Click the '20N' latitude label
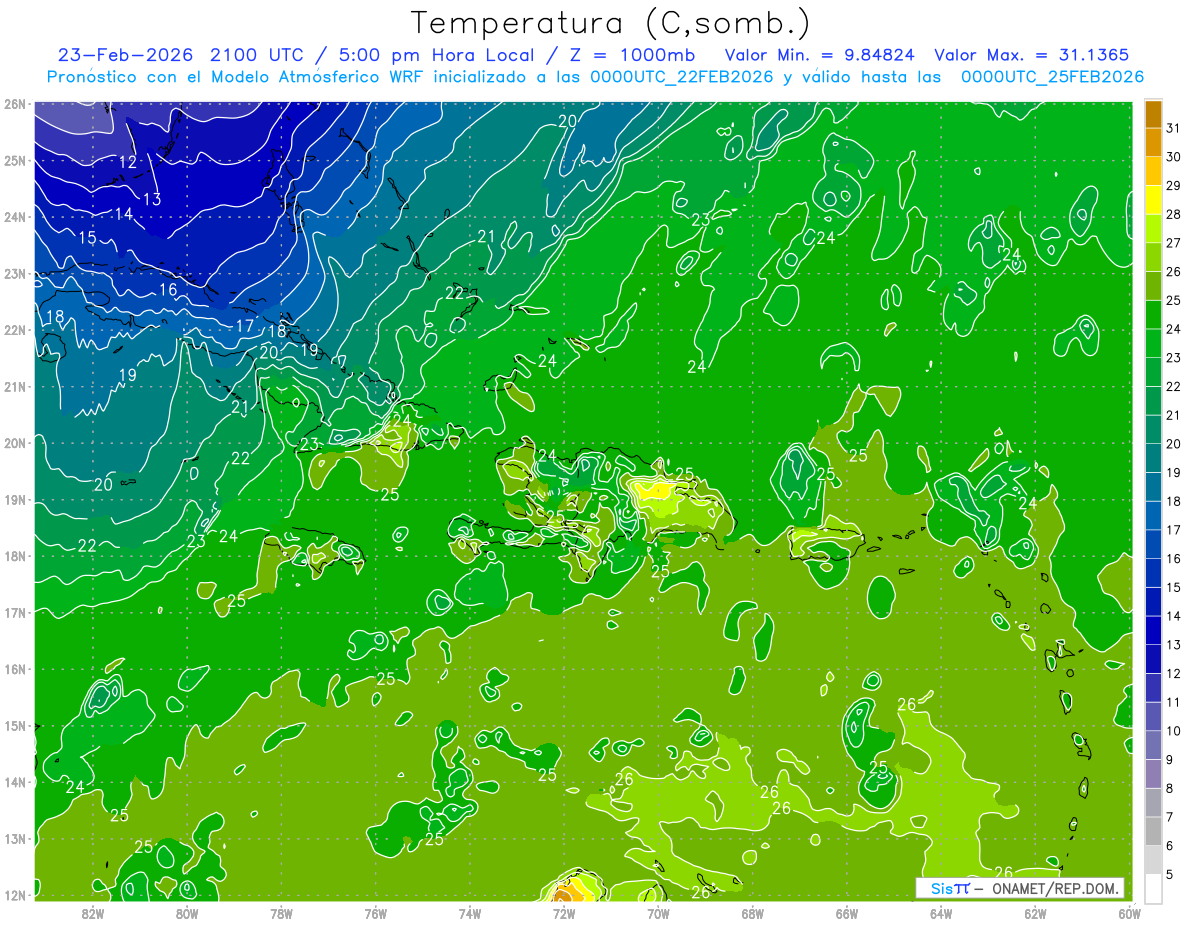This screenshot has width=1200, height=927. click(x=14, y=443)
